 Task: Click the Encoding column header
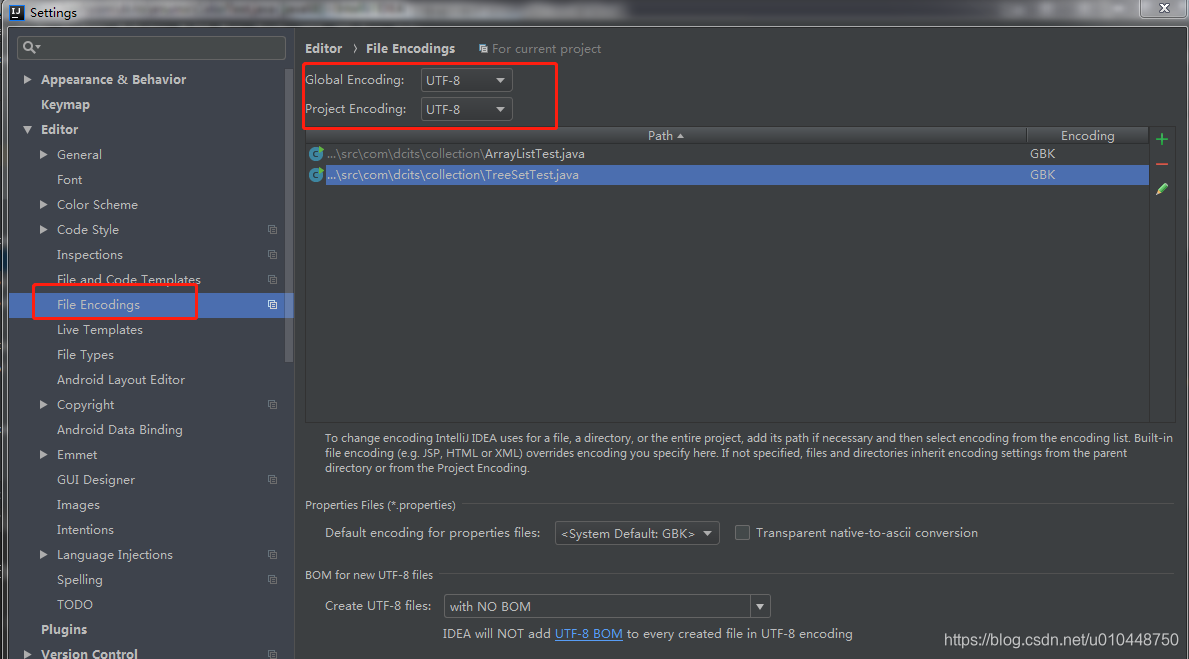coord(1087,136)
